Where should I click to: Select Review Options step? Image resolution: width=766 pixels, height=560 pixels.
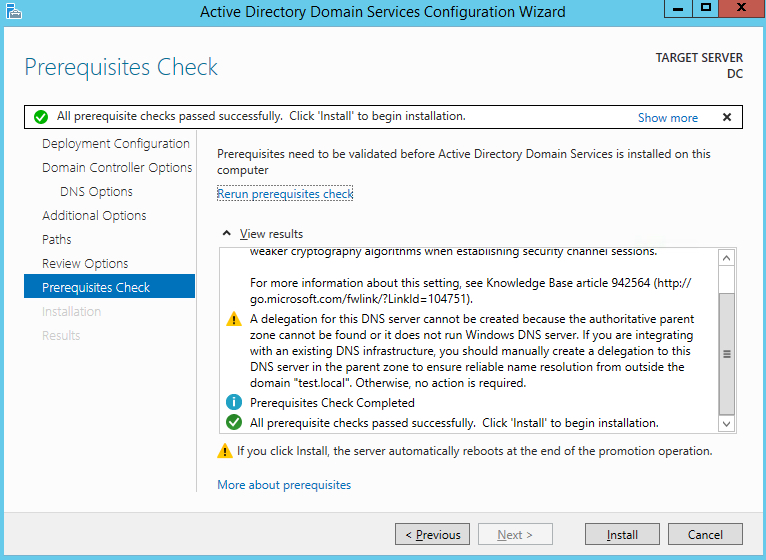point(85,263)
